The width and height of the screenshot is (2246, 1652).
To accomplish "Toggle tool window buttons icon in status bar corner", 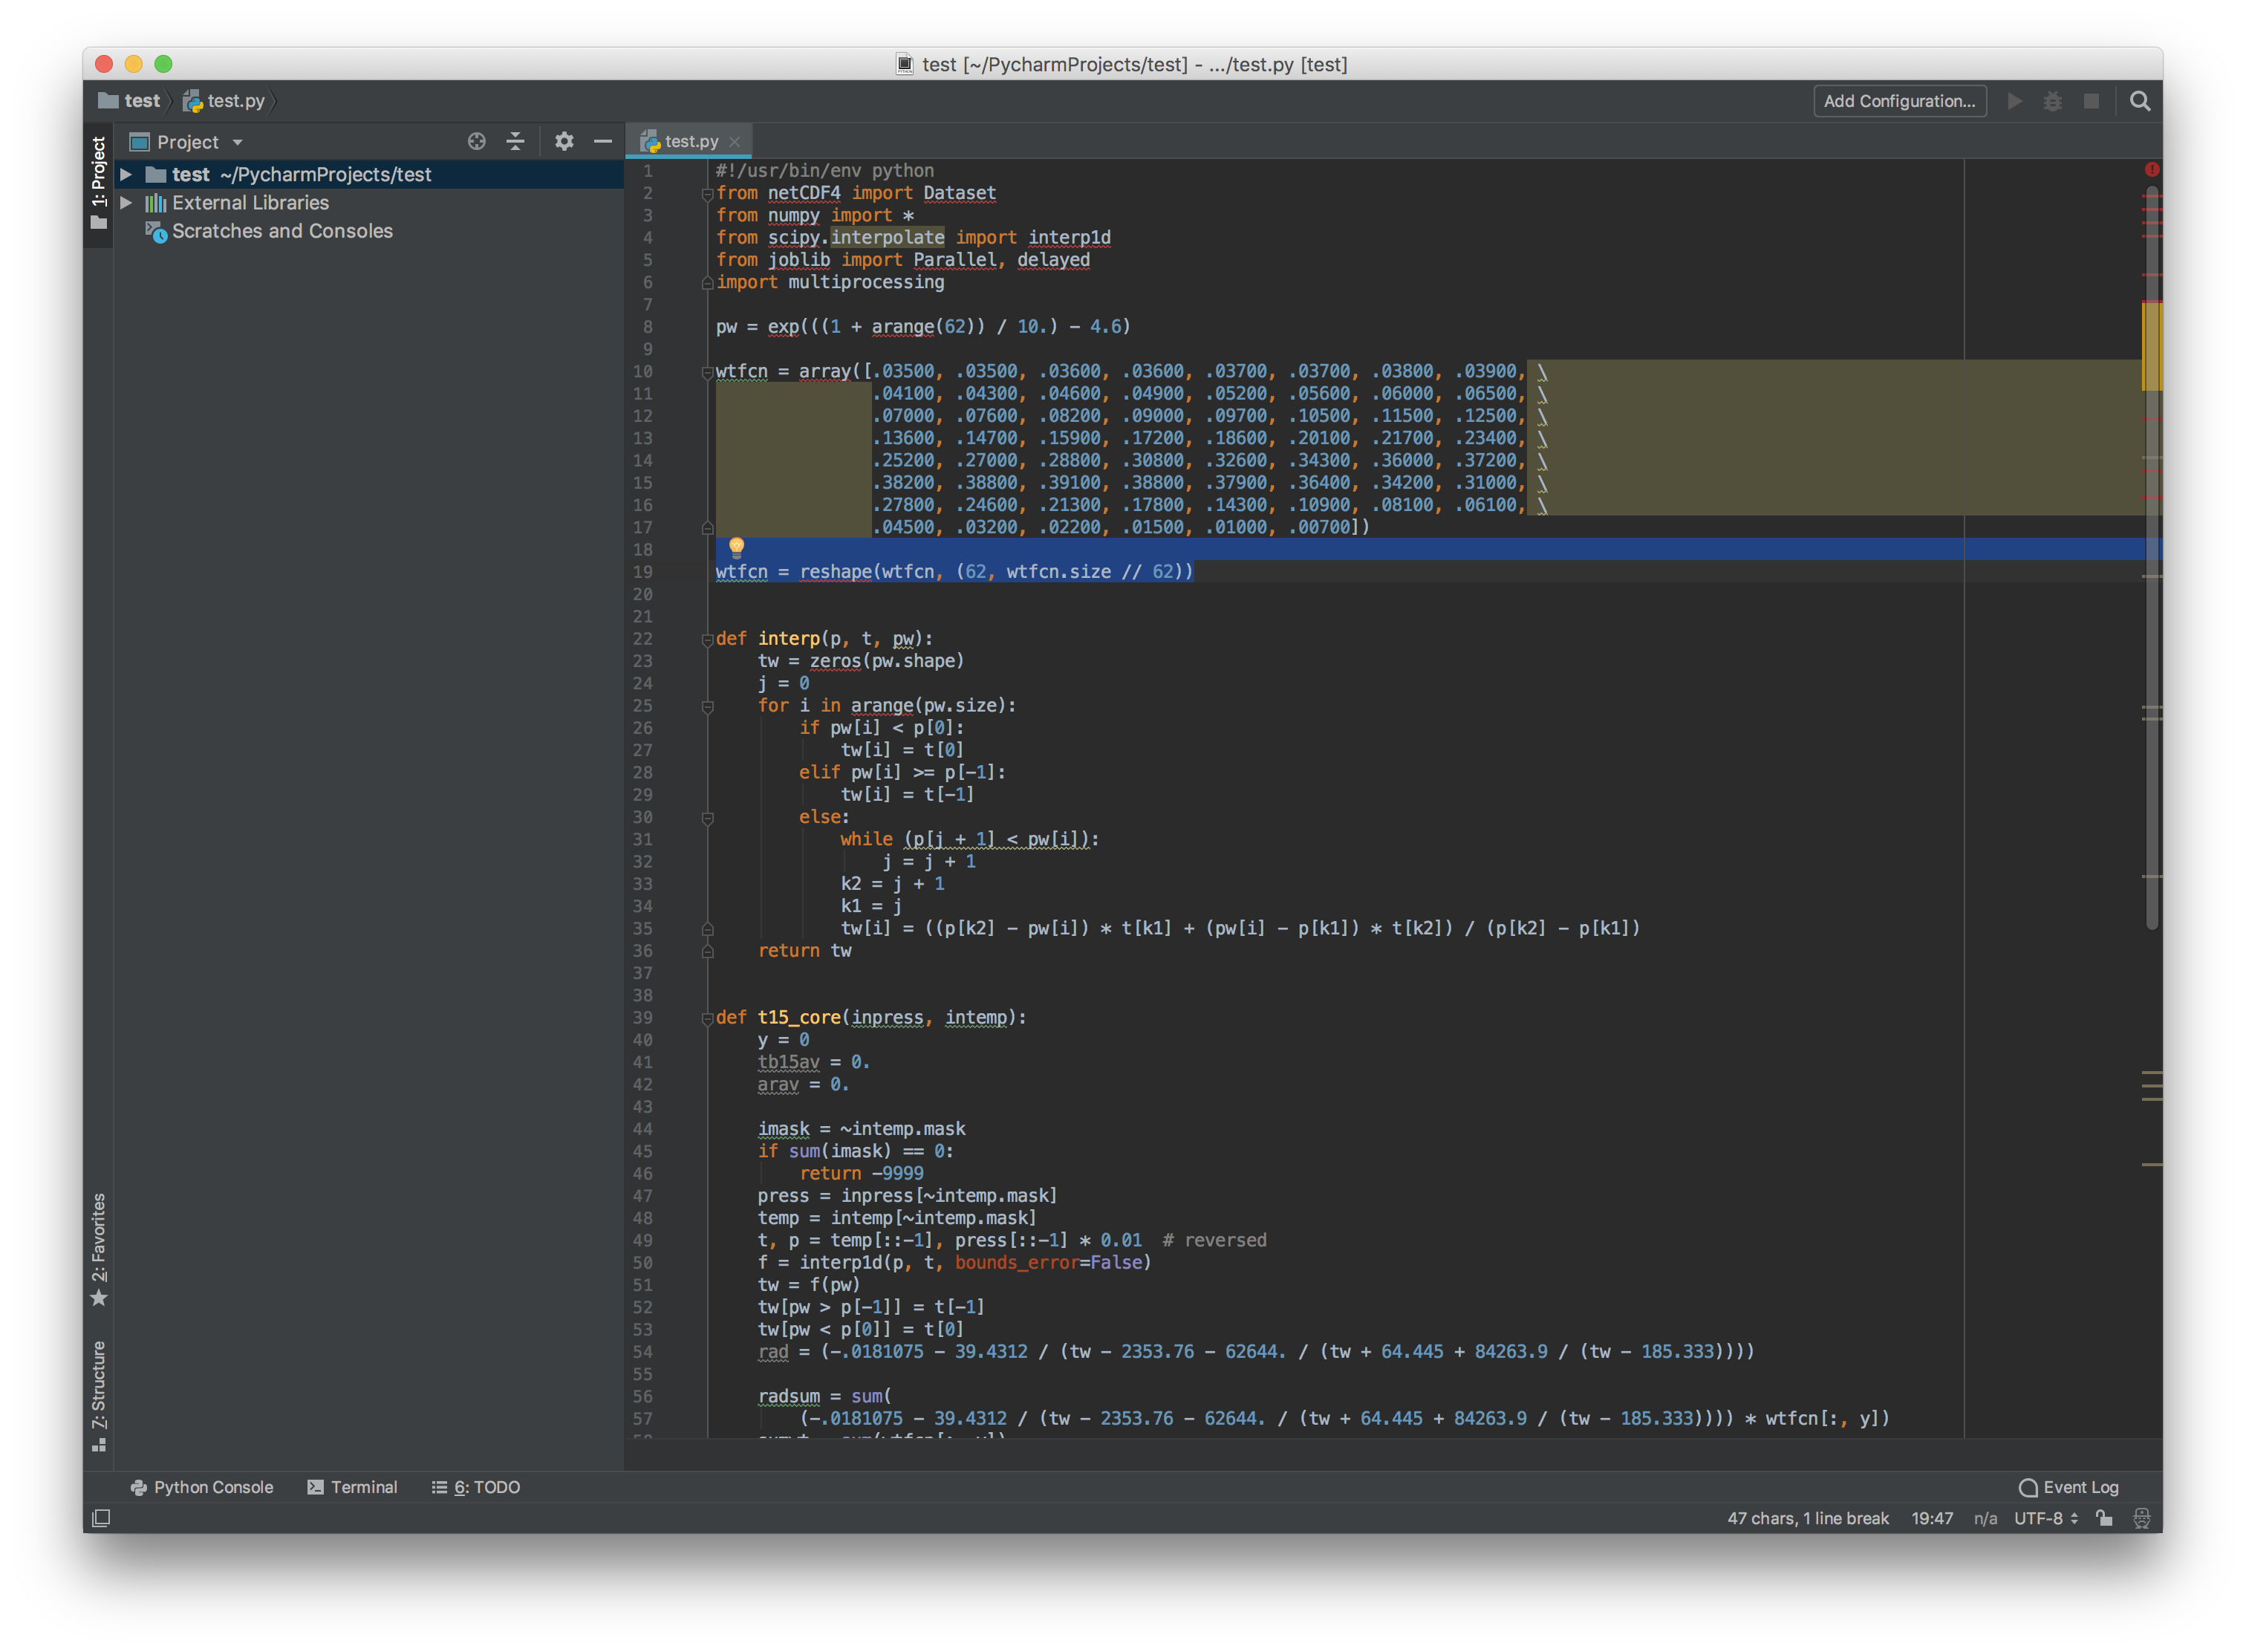I will (x=101, y=1518).
